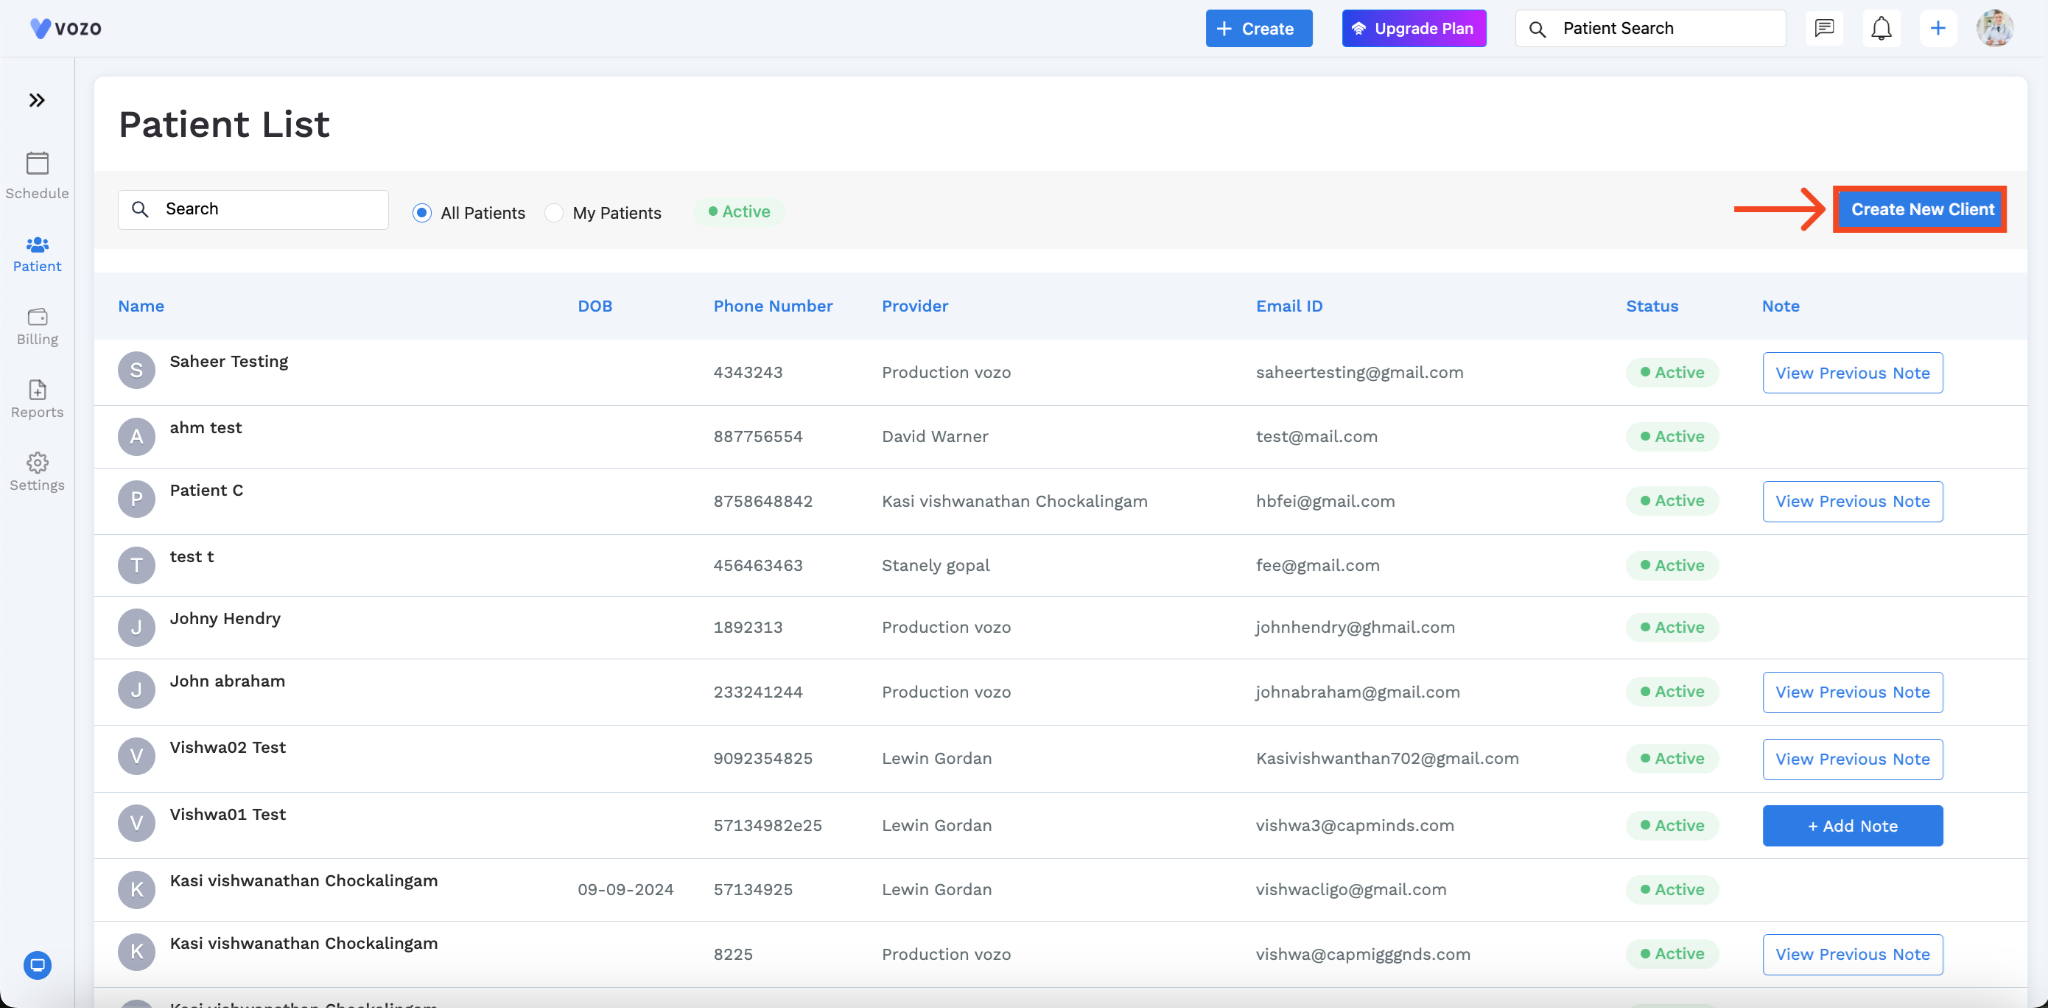Open Vishwa02 Test avatar icon

[137, 756]
